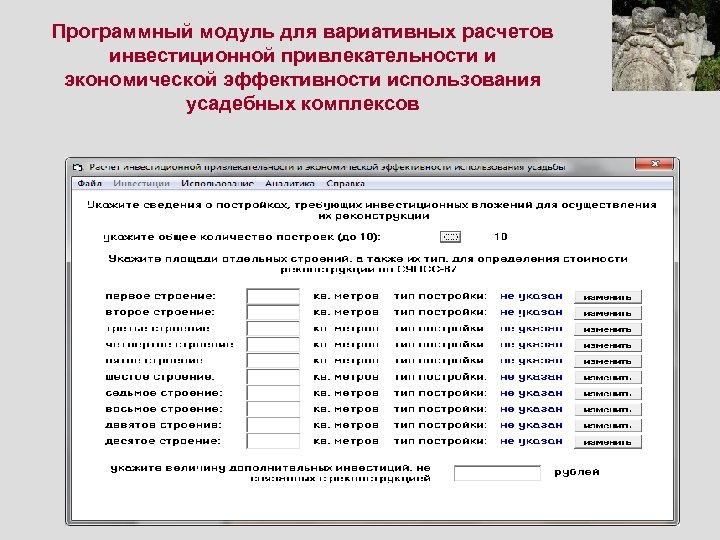Click the window title bar text

pos(327,167)
